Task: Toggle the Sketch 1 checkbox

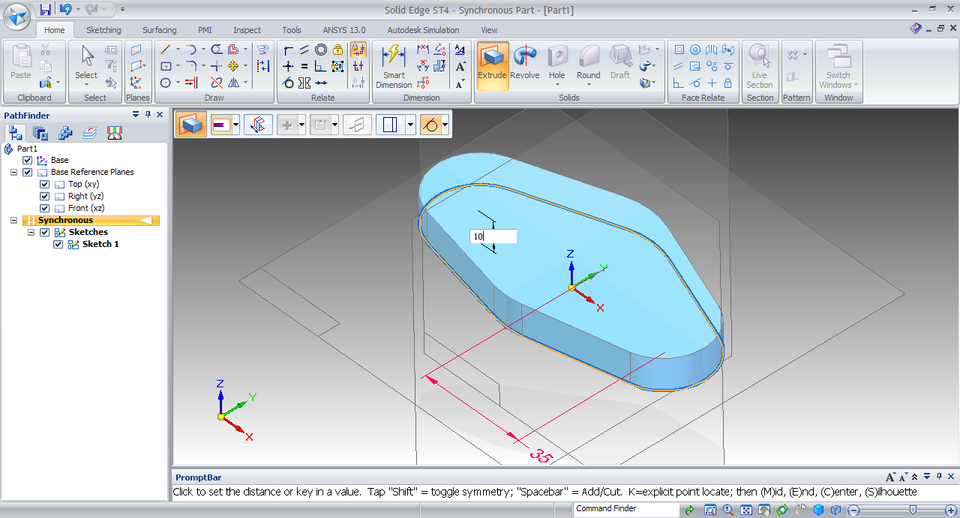Action: pyautogui.click(x=58, y=244)
